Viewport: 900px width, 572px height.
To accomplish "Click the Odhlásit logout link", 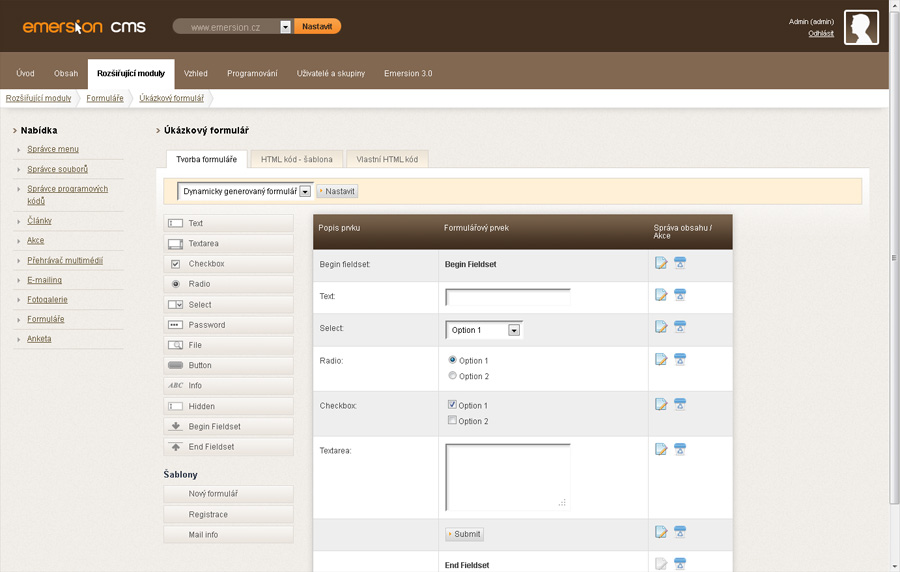I will tap(821, 34).
